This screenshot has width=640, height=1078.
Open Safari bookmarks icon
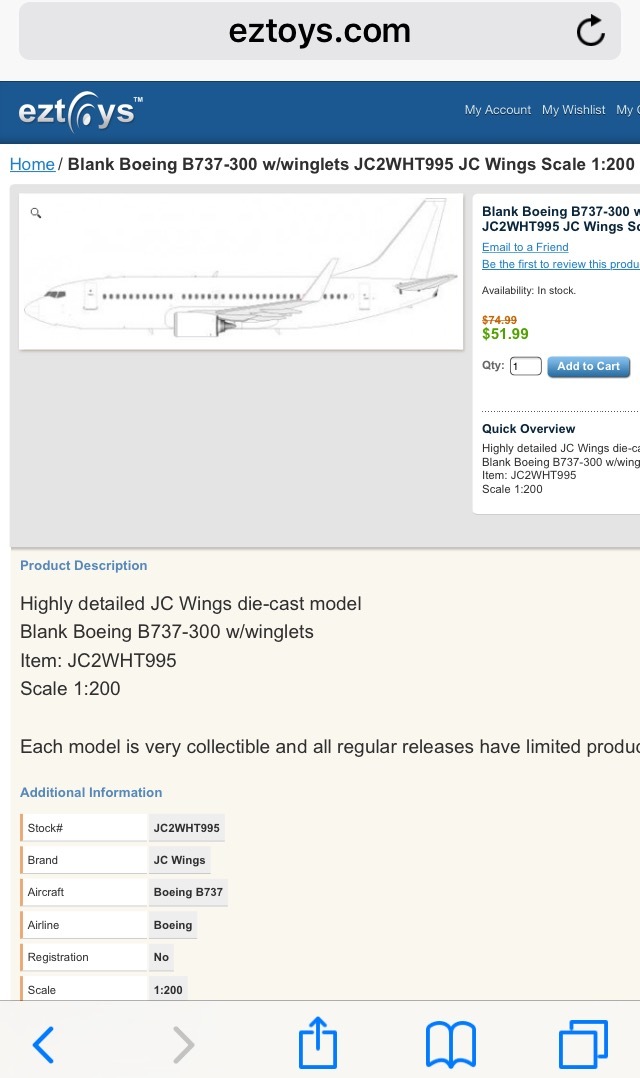coord(450,1045)
